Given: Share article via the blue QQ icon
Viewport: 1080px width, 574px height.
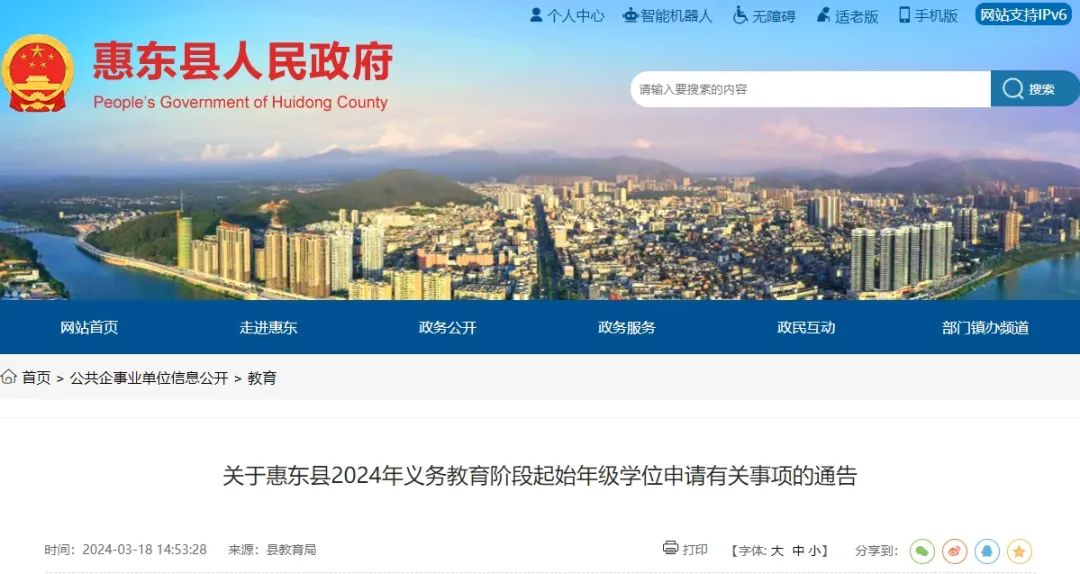Looking at the screenshot, I should tap(987, 551).
